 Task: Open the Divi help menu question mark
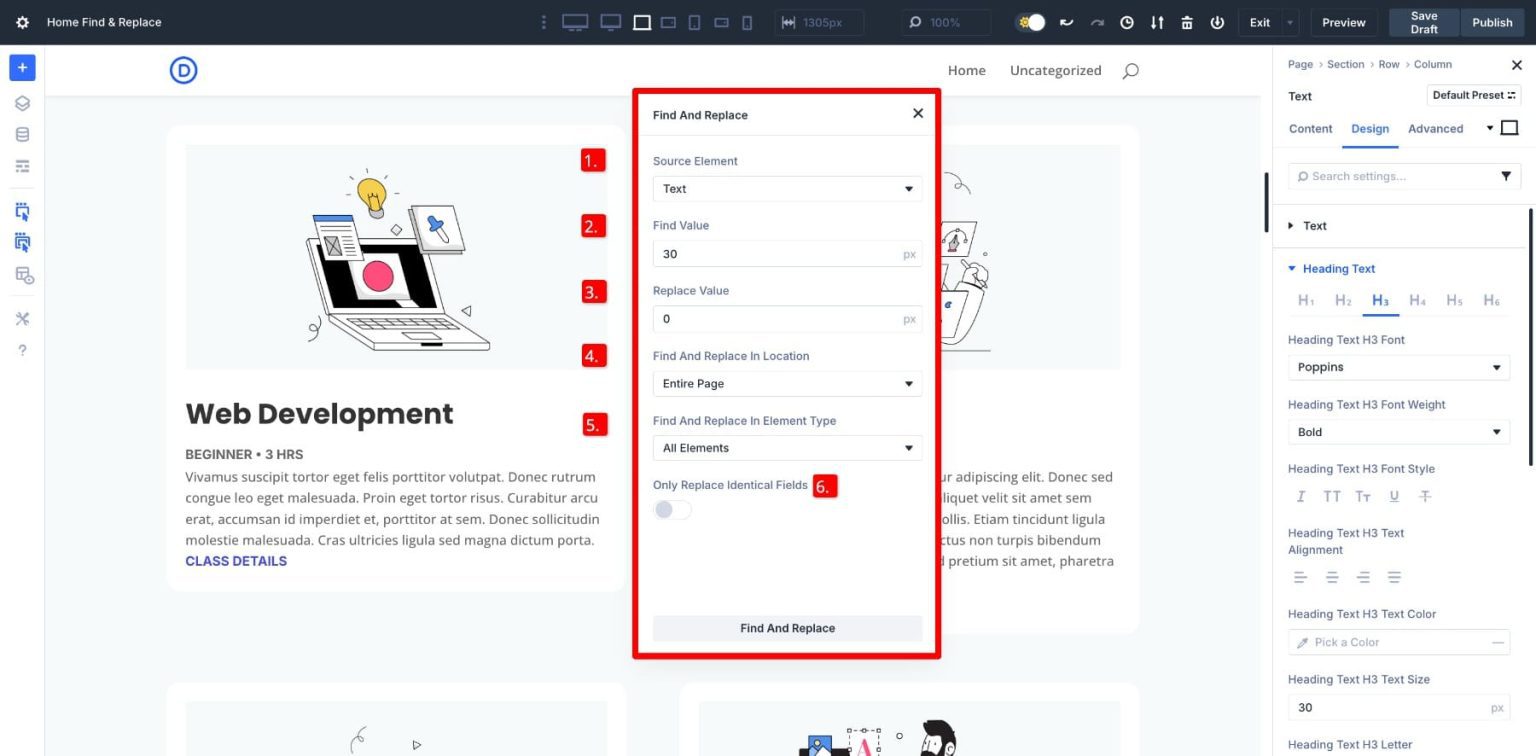tap(22, 349)
